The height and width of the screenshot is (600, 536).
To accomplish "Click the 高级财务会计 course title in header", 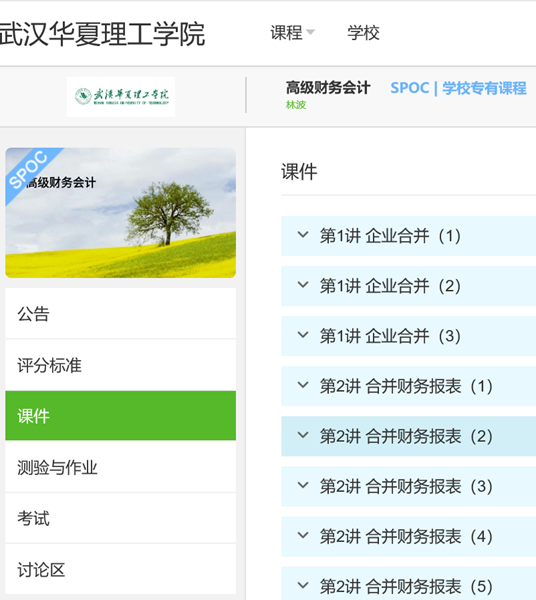I will coord(328,88).
